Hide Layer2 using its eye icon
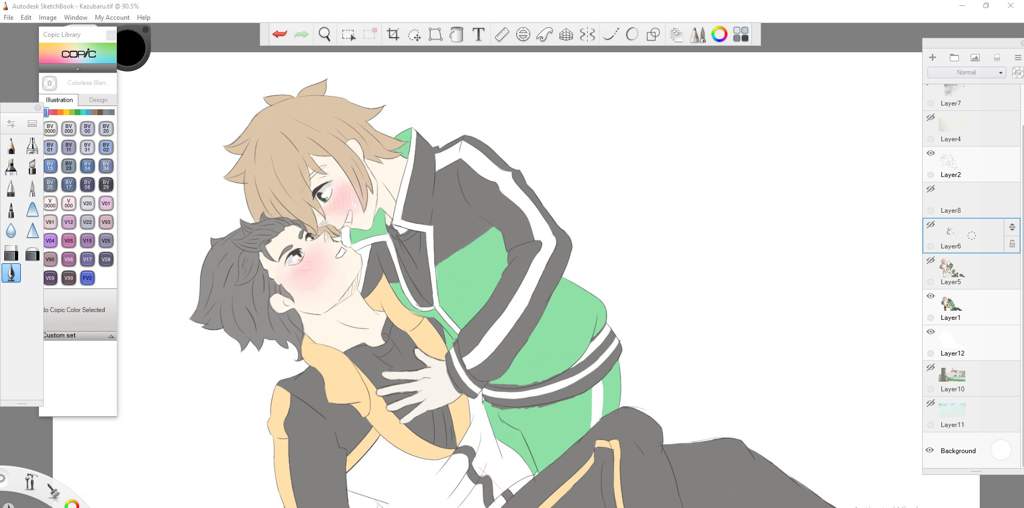Screen dimensions: 1024x508 pyautogui.click(x=931, y=153)
